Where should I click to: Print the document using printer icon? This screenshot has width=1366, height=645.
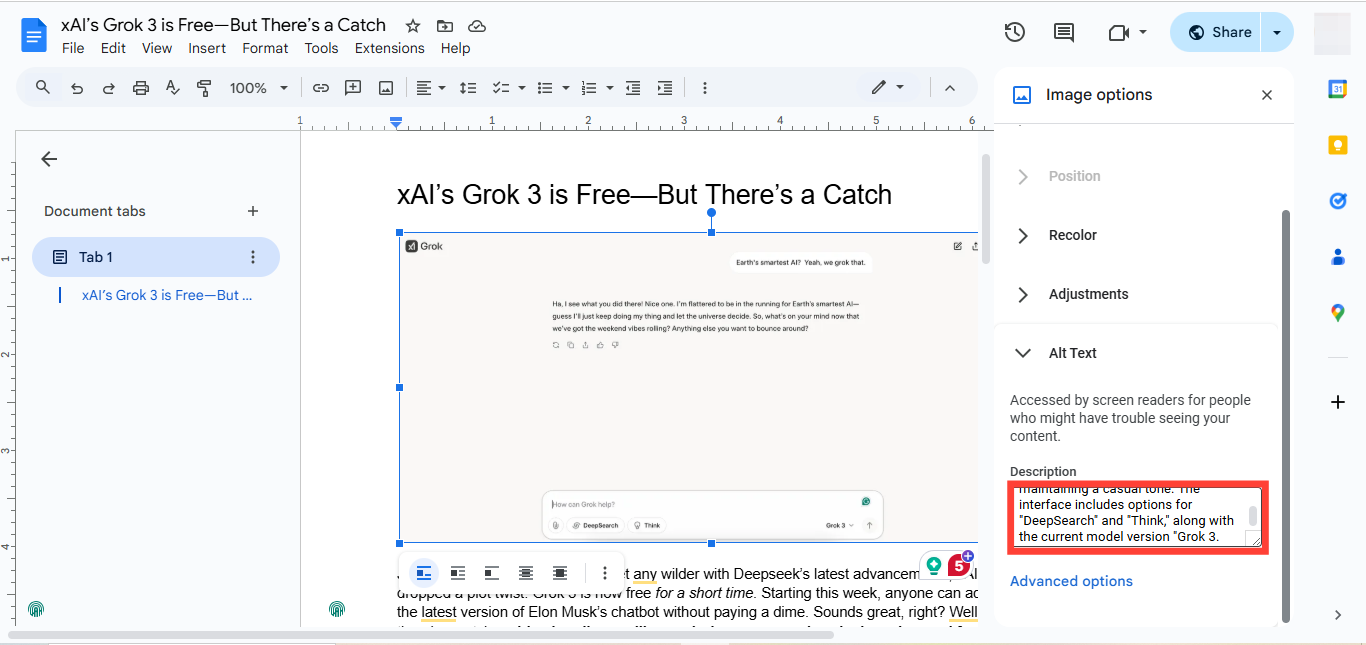(140, 88)
